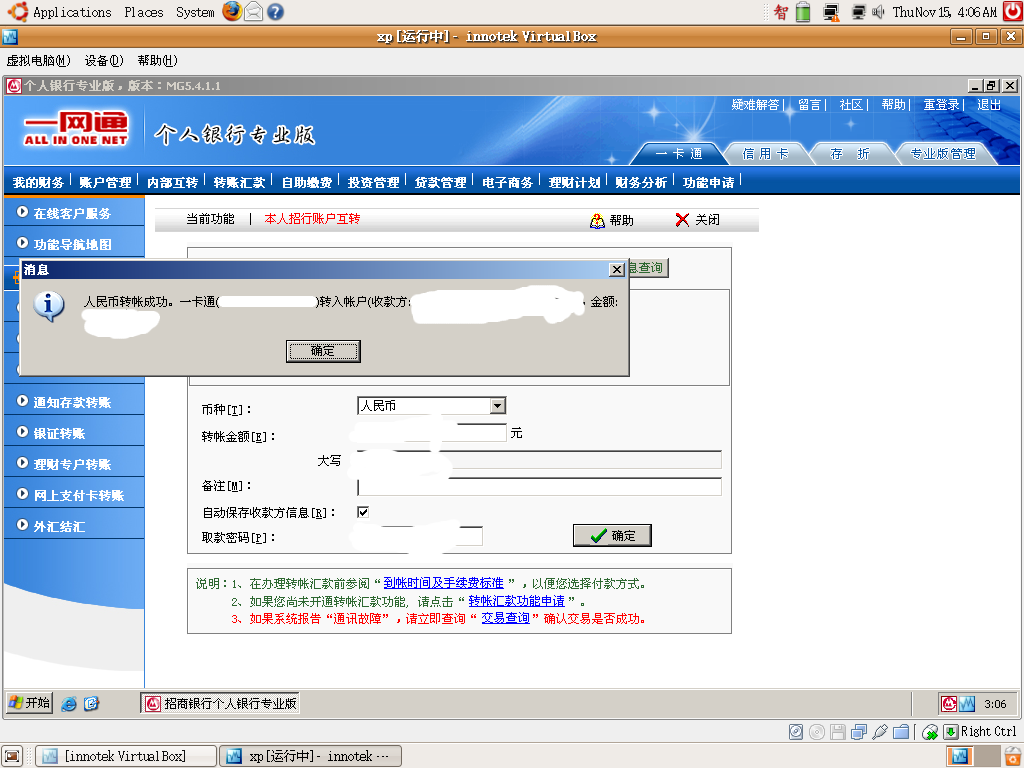Click the VirtualBox floppy disk status icon
This screenshot has height=768, width=1024.
point(838,732)
